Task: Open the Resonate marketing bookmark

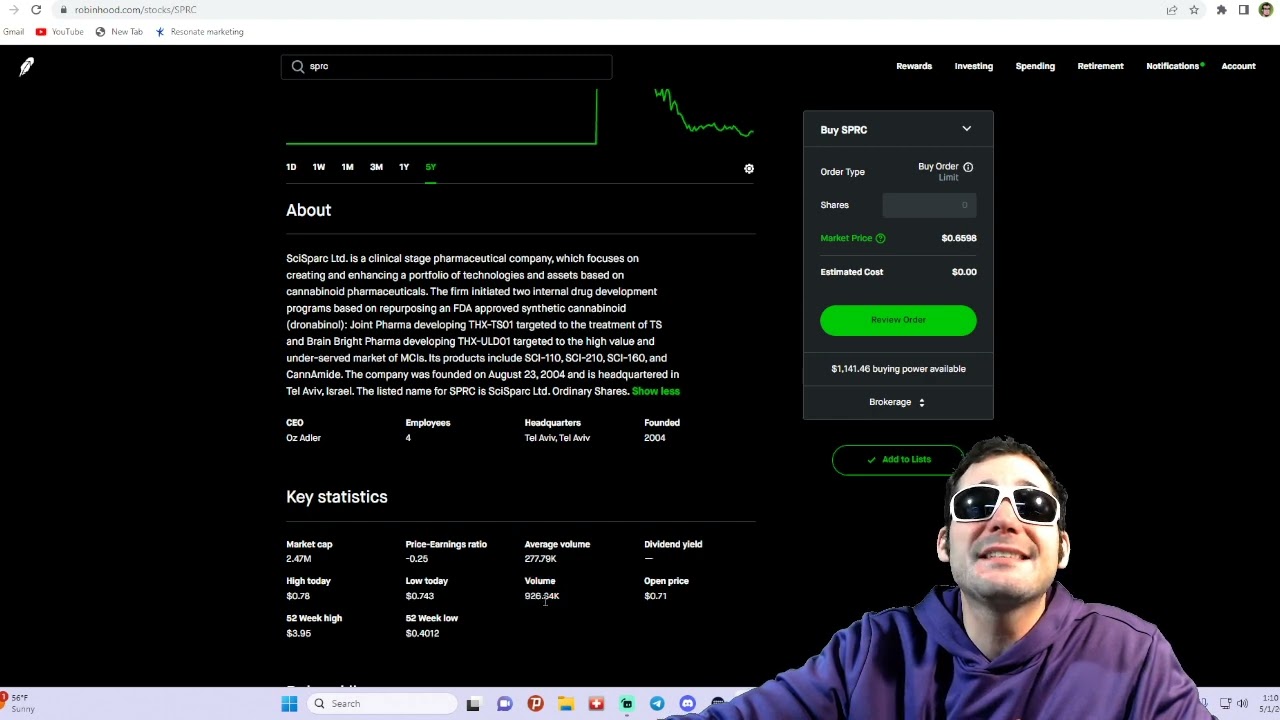Action: click(199, 32)
